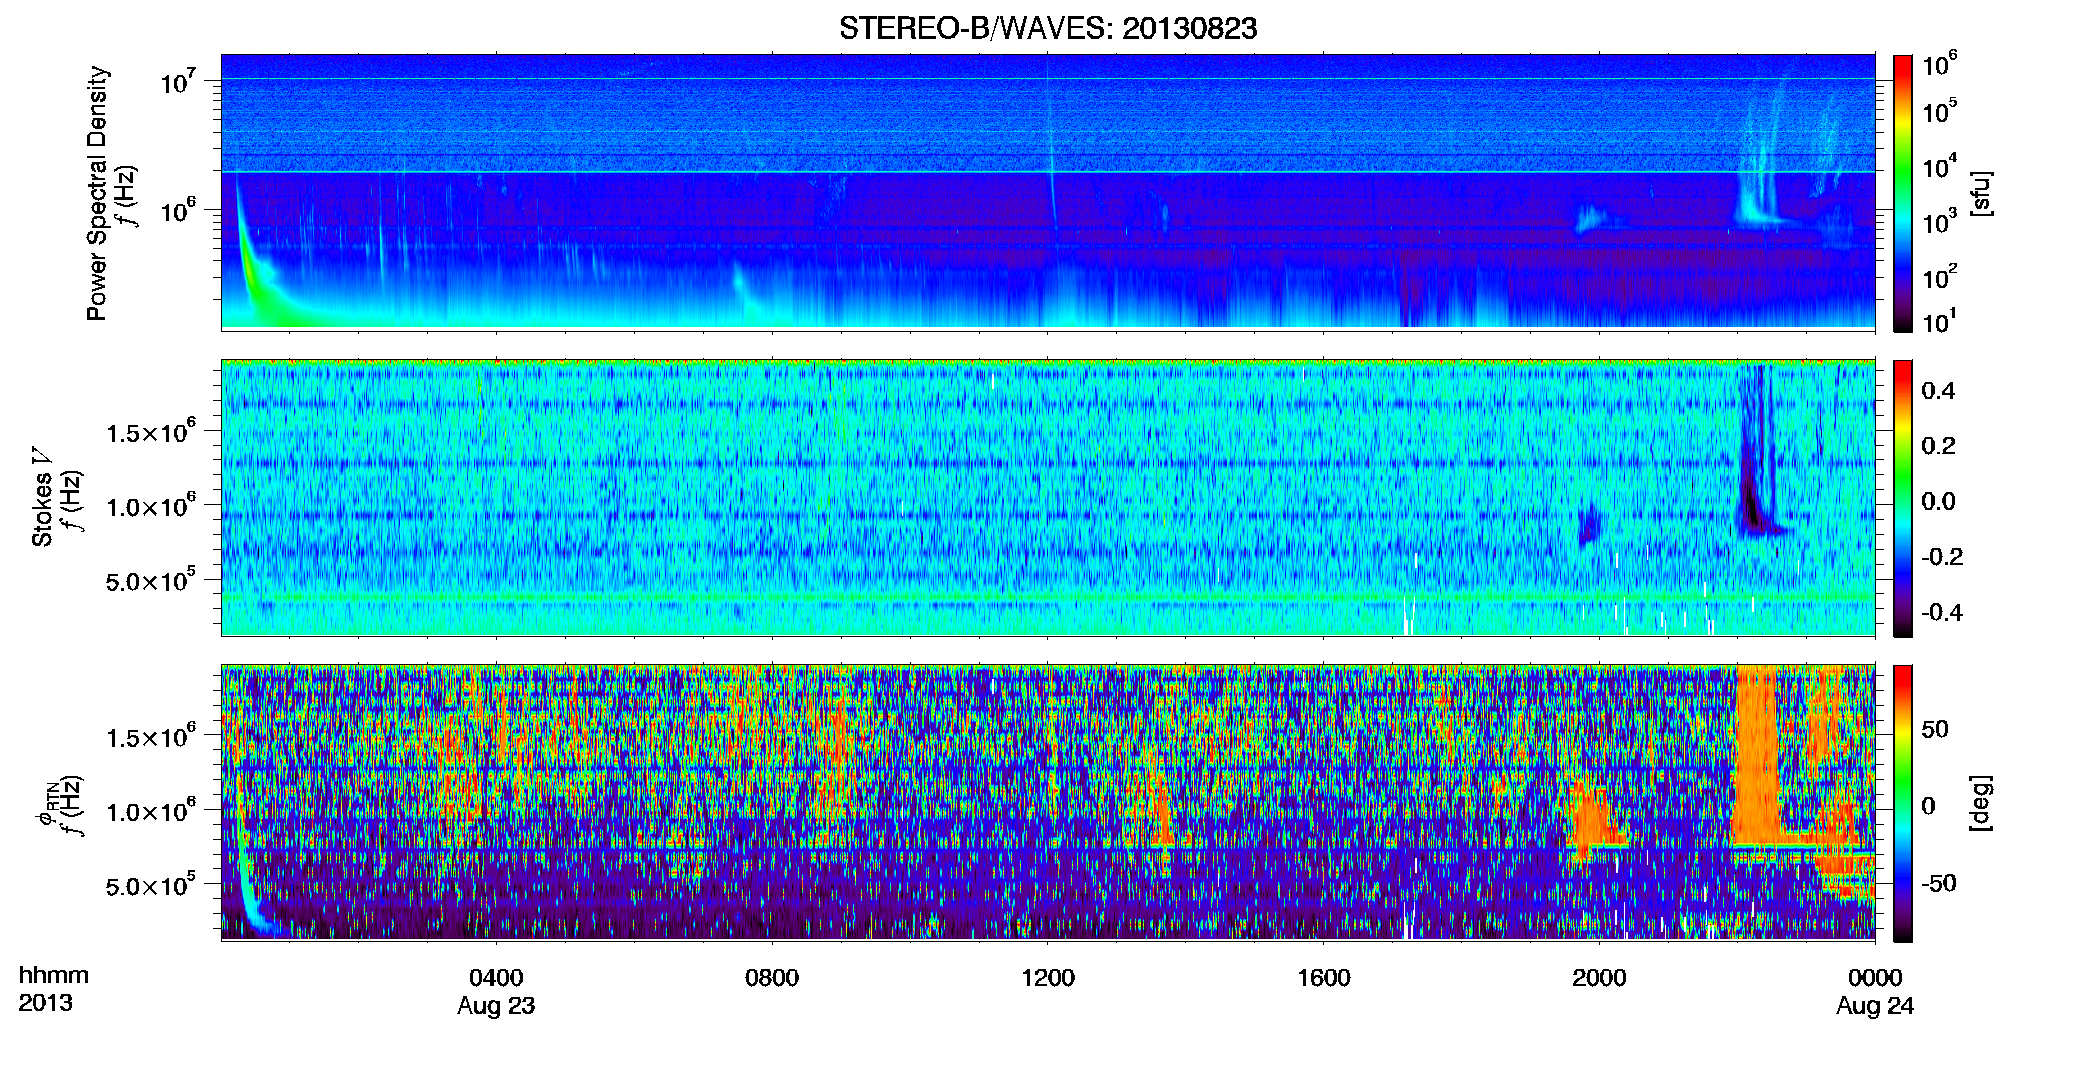Click the hhmm axis unit label
Screen dimensions: 2096x1080
[54, 975]
